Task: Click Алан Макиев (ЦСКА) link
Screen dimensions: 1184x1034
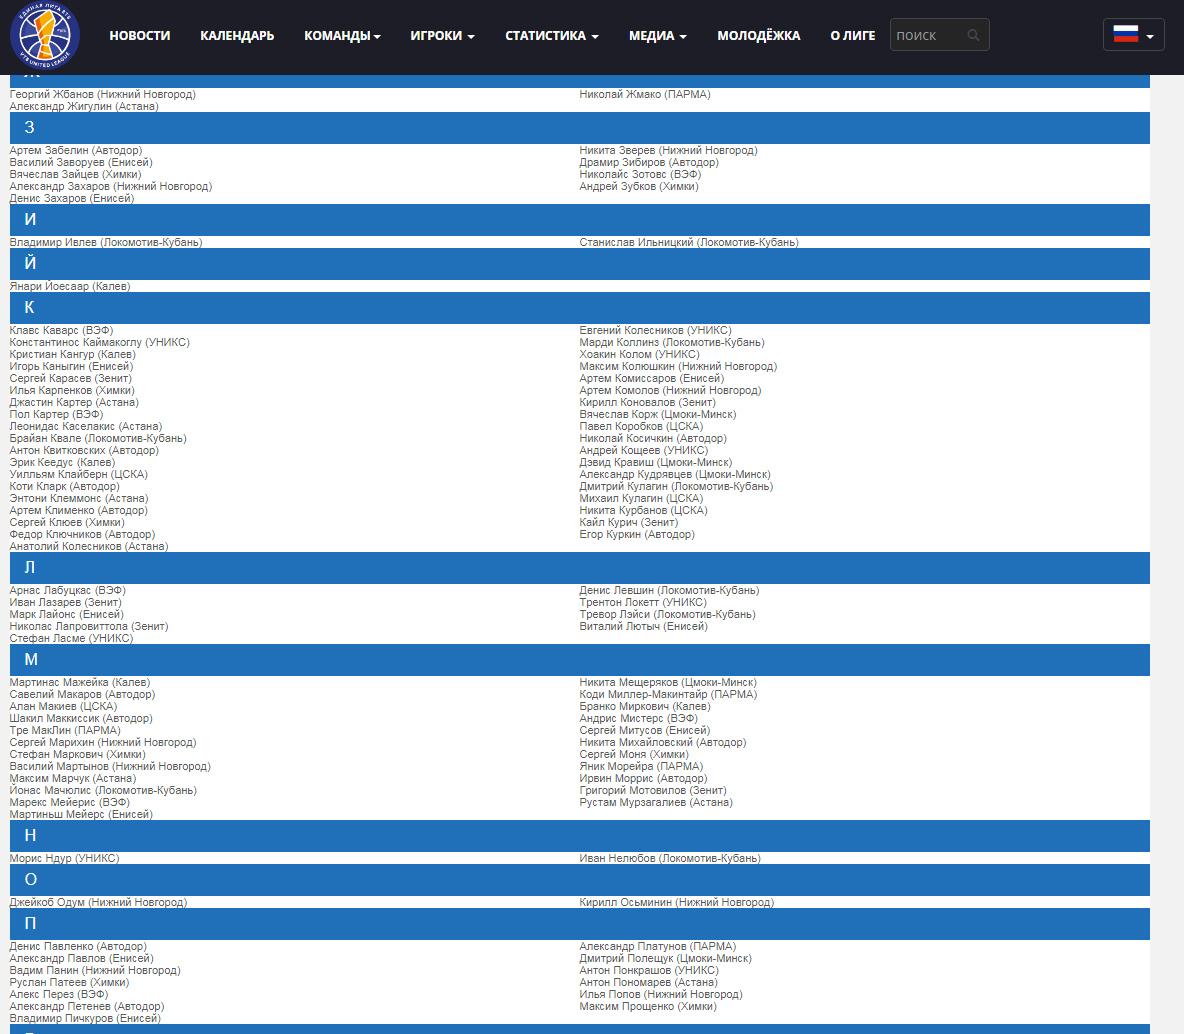Action: (63, 706)
